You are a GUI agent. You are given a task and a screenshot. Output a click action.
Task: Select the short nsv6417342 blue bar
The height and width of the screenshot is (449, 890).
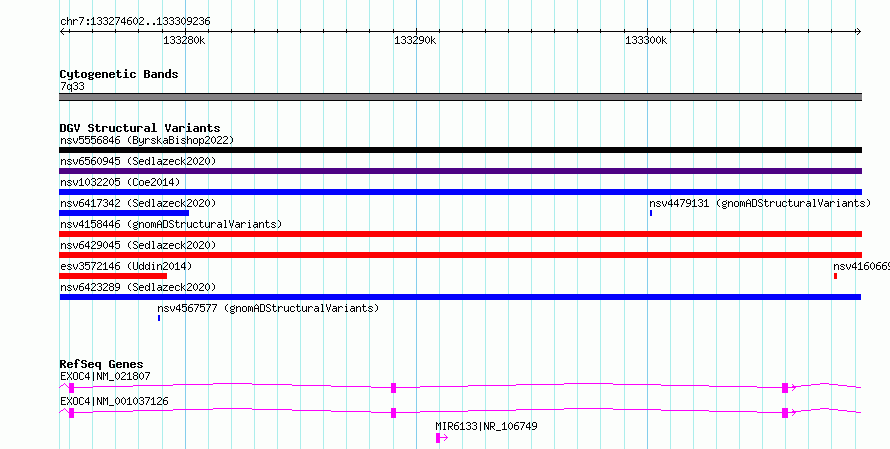pos(124,213)
